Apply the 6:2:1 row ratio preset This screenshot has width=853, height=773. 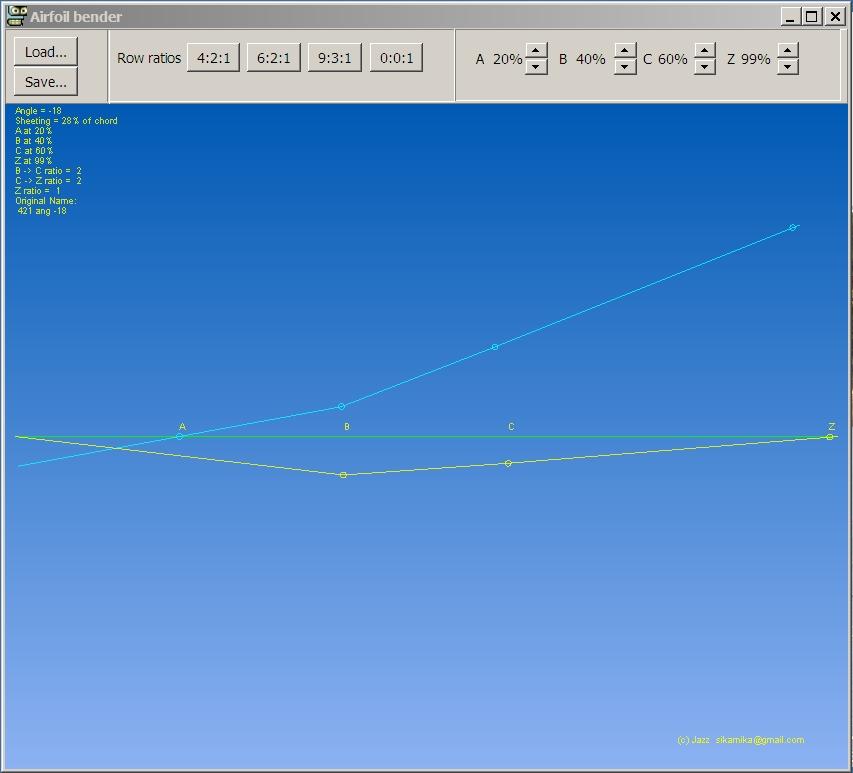click(274, 58)
